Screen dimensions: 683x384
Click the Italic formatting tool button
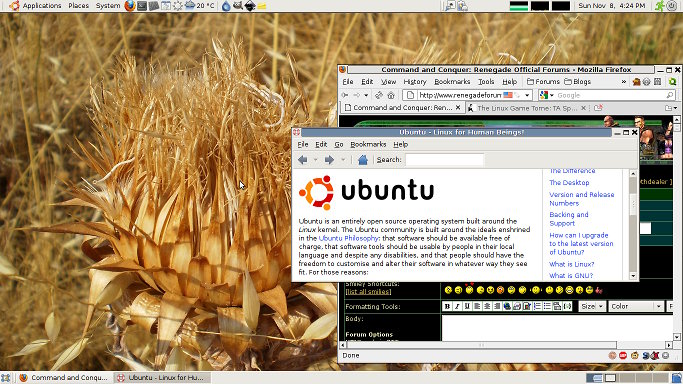(457, 307)
